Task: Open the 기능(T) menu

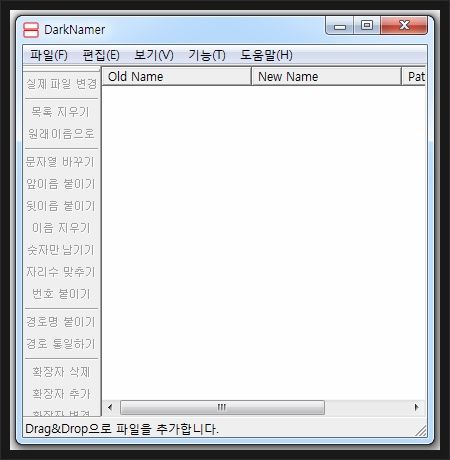Action: click(x=207, y=55)
